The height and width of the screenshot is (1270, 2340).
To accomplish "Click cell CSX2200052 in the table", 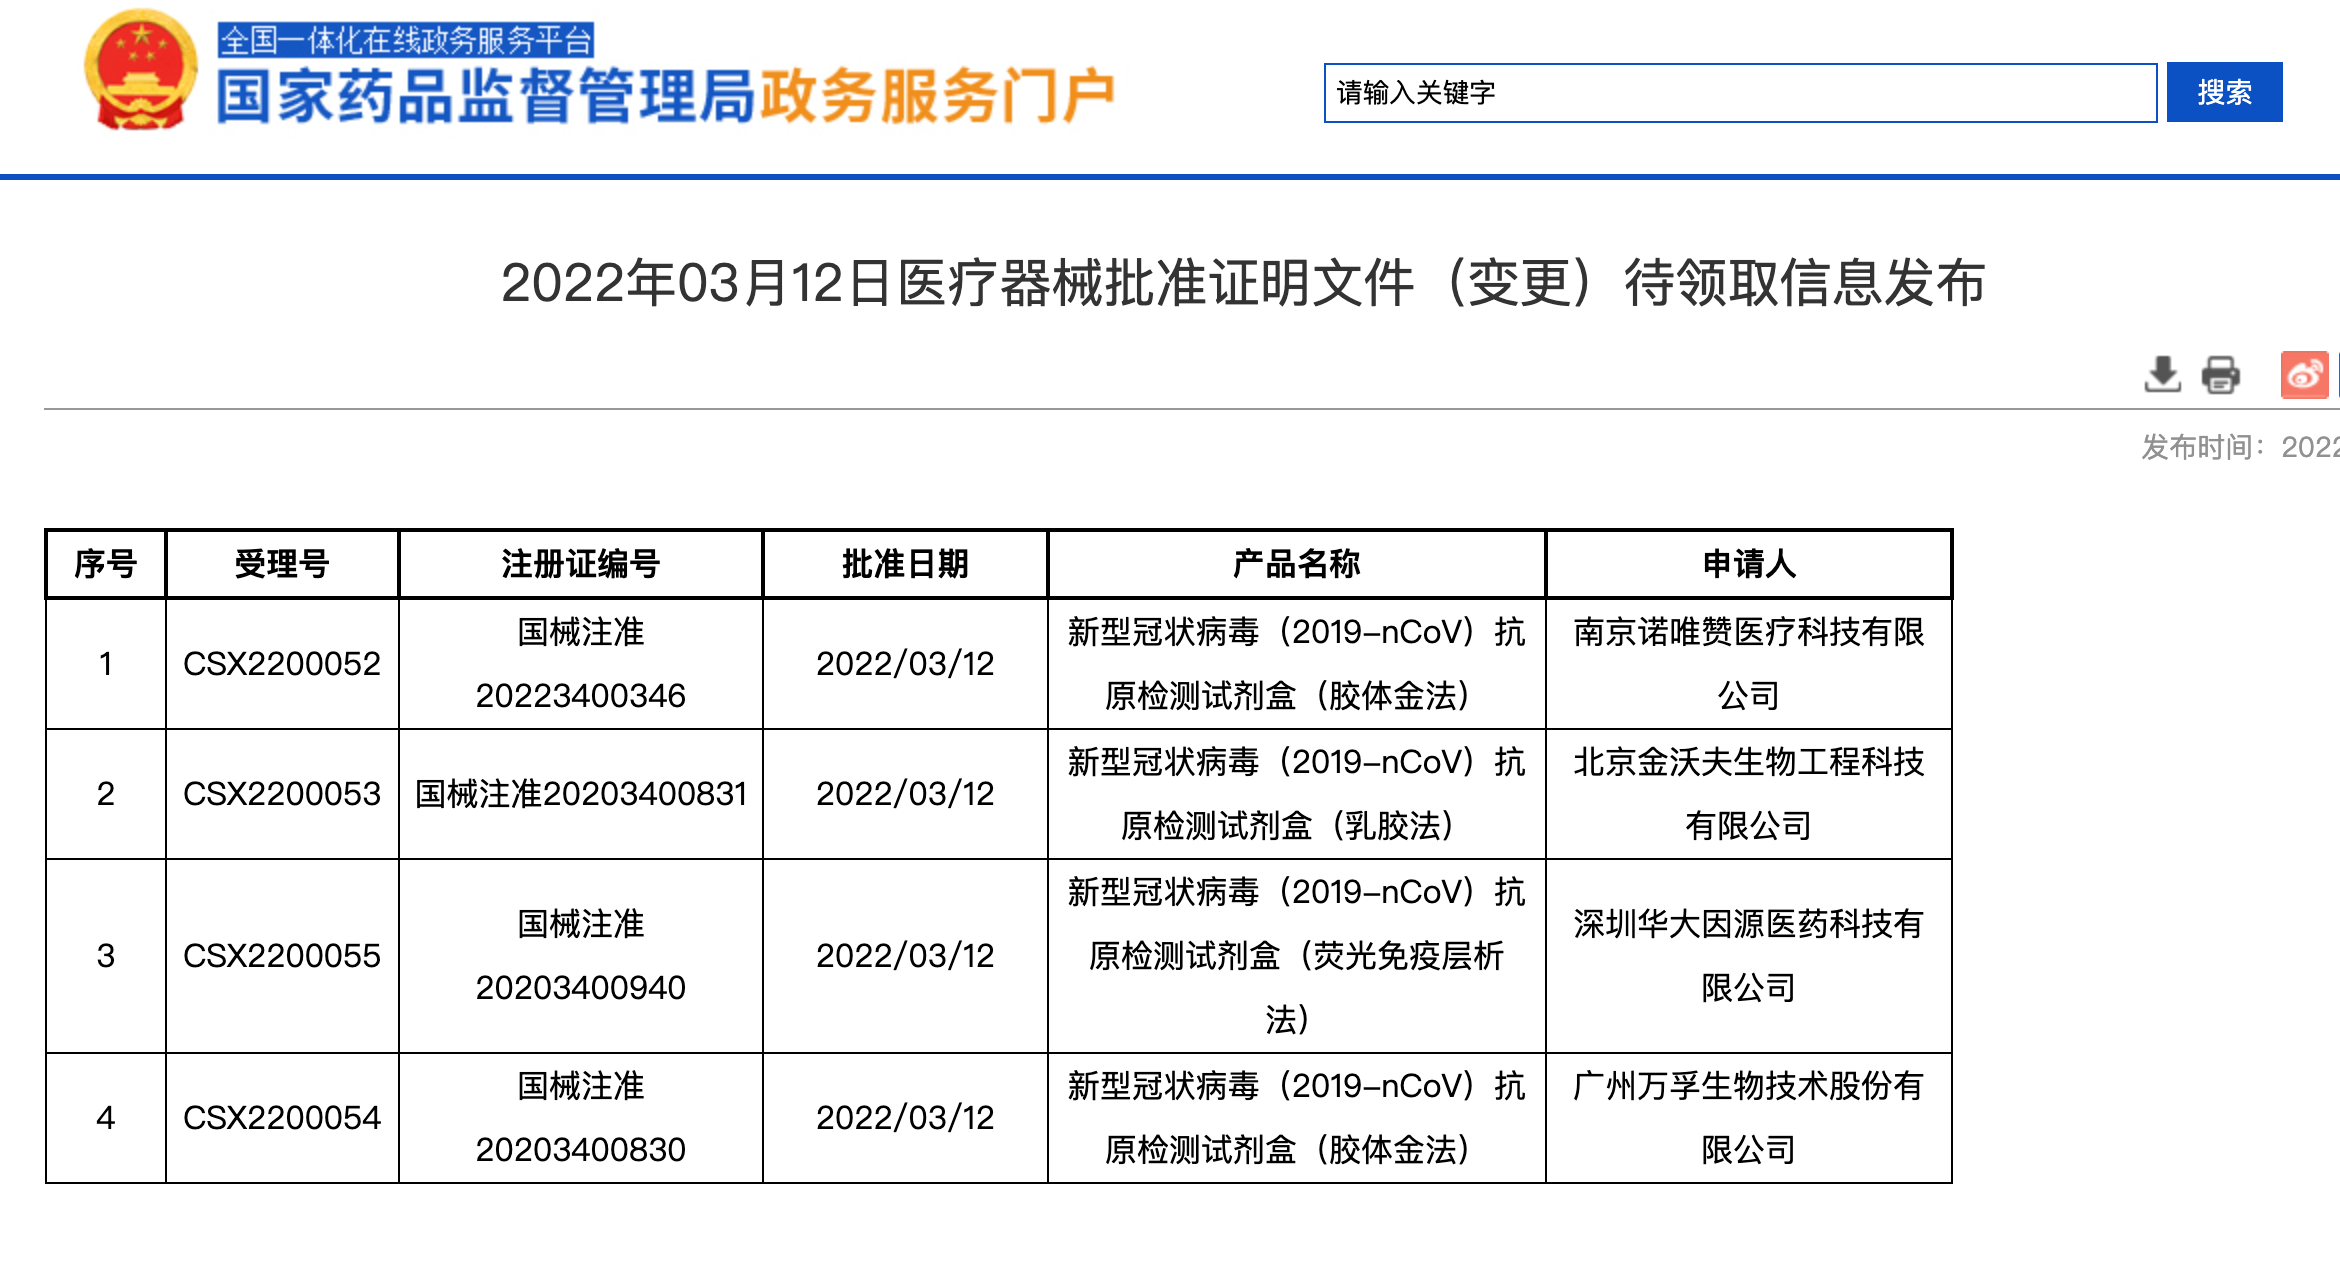I will pos(282,664).
